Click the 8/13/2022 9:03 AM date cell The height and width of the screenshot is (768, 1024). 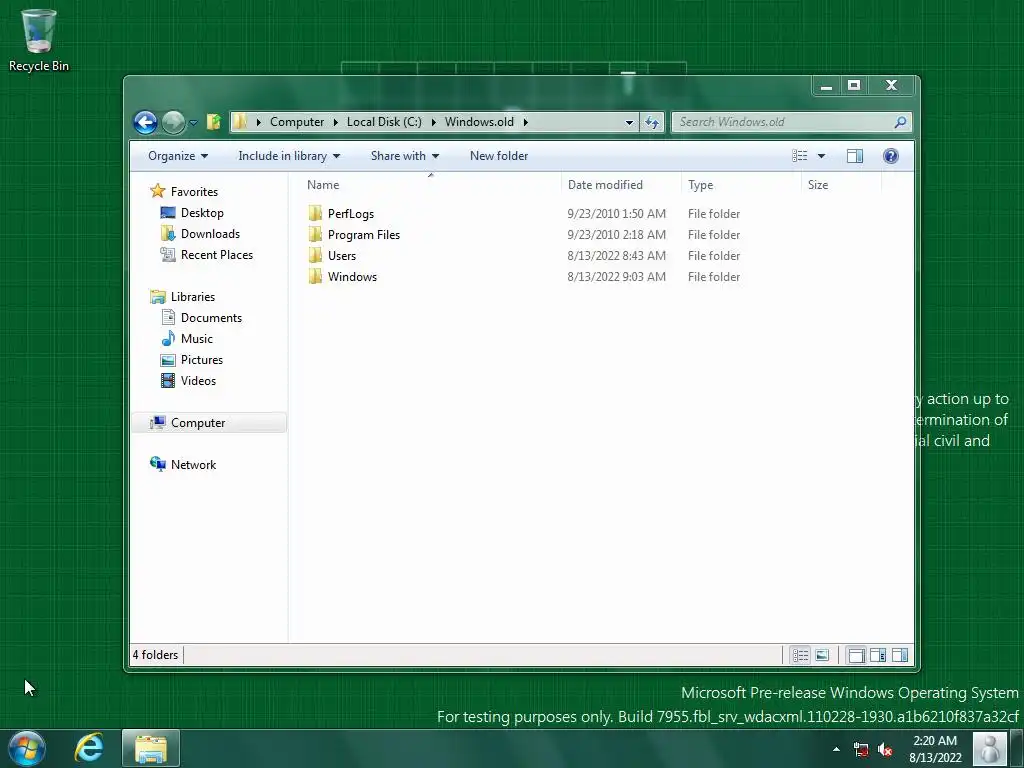tap(616, 276)
